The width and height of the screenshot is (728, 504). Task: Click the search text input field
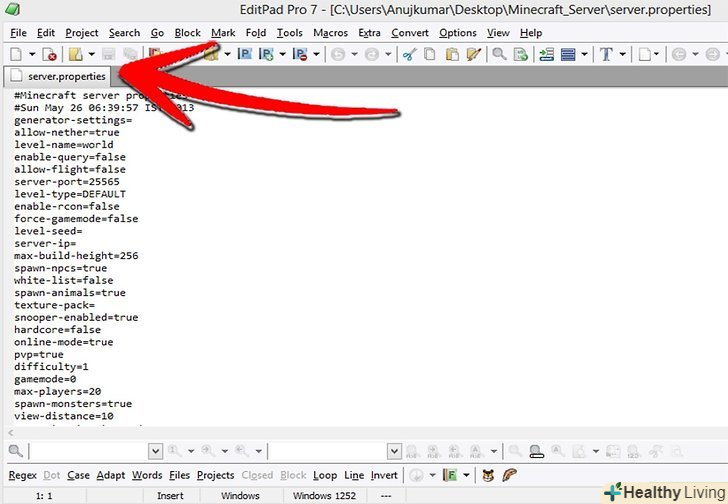click(x=89, y=451)
